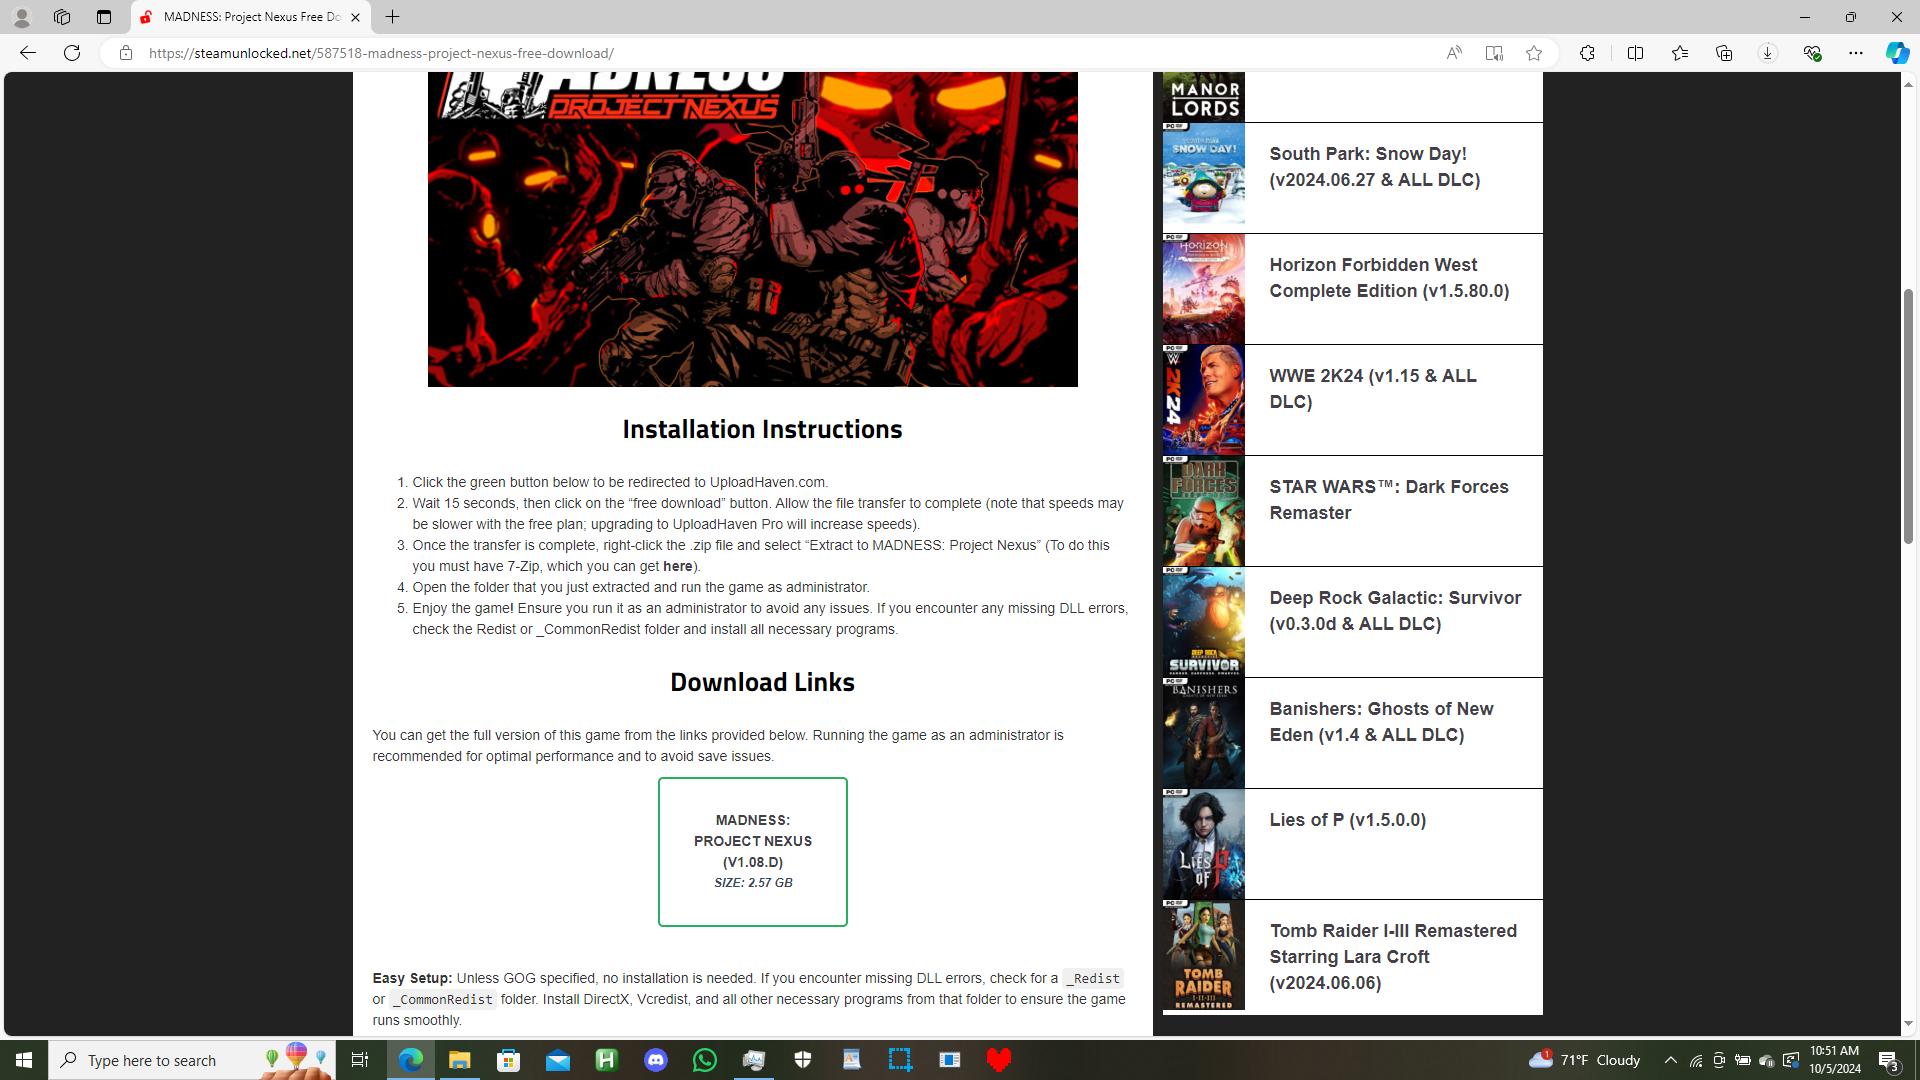Open the Copilot sidebar icon
Screen dimensions: 1920x1080
1896,53
